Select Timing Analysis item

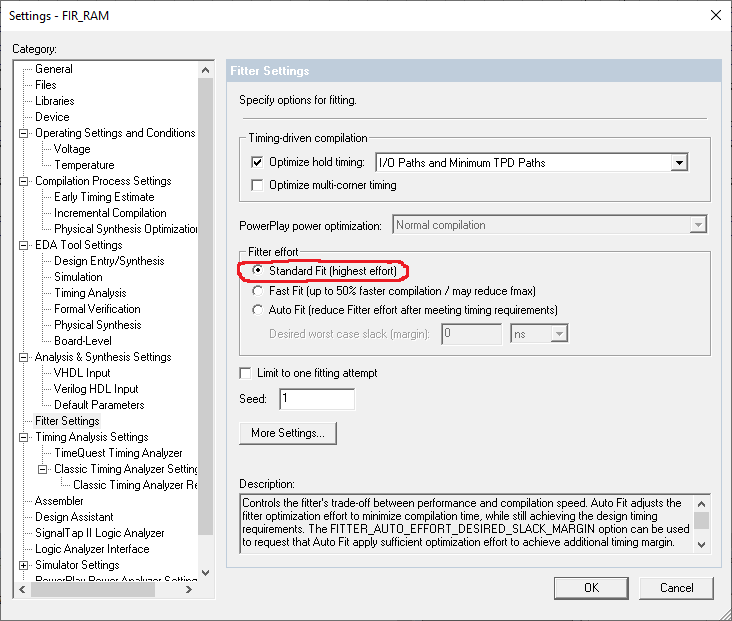click(90, 293)
